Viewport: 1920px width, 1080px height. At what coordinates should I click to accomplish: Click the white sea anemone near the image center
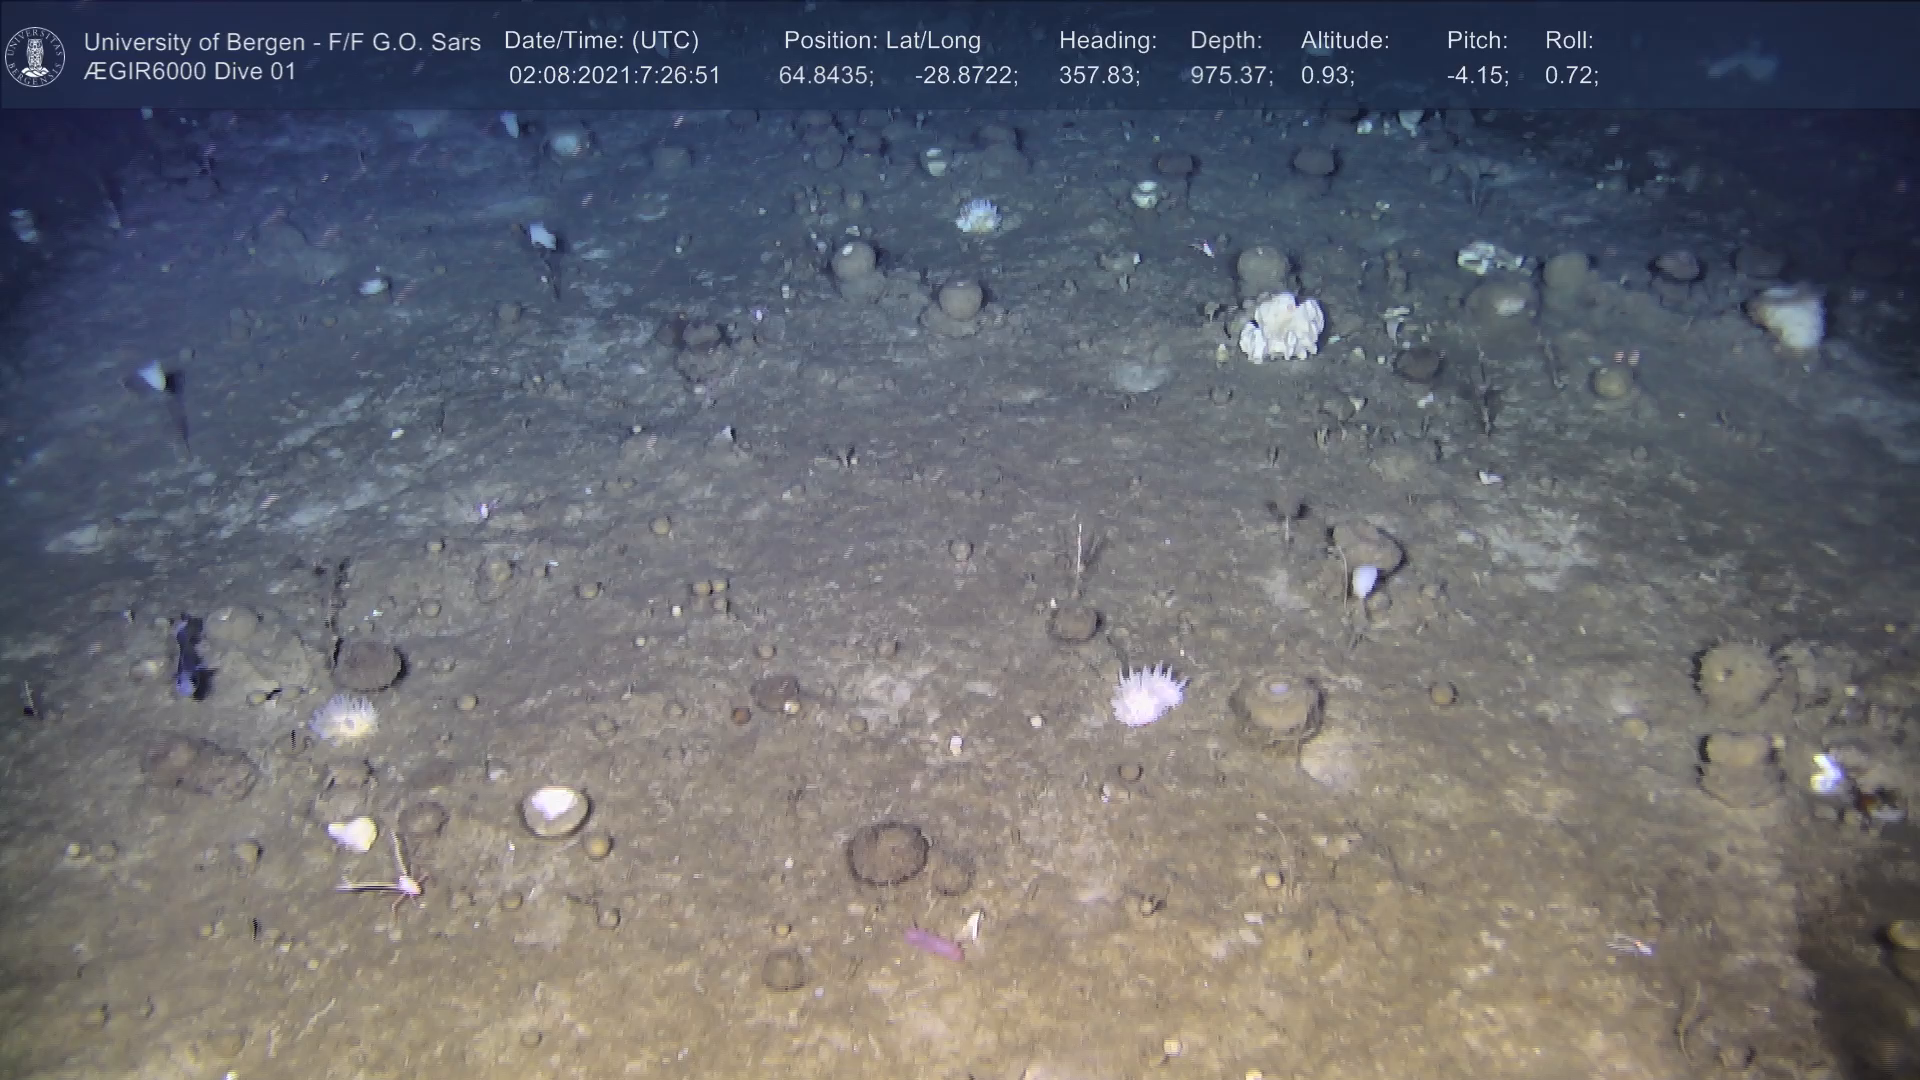[x=1148, y=693]
